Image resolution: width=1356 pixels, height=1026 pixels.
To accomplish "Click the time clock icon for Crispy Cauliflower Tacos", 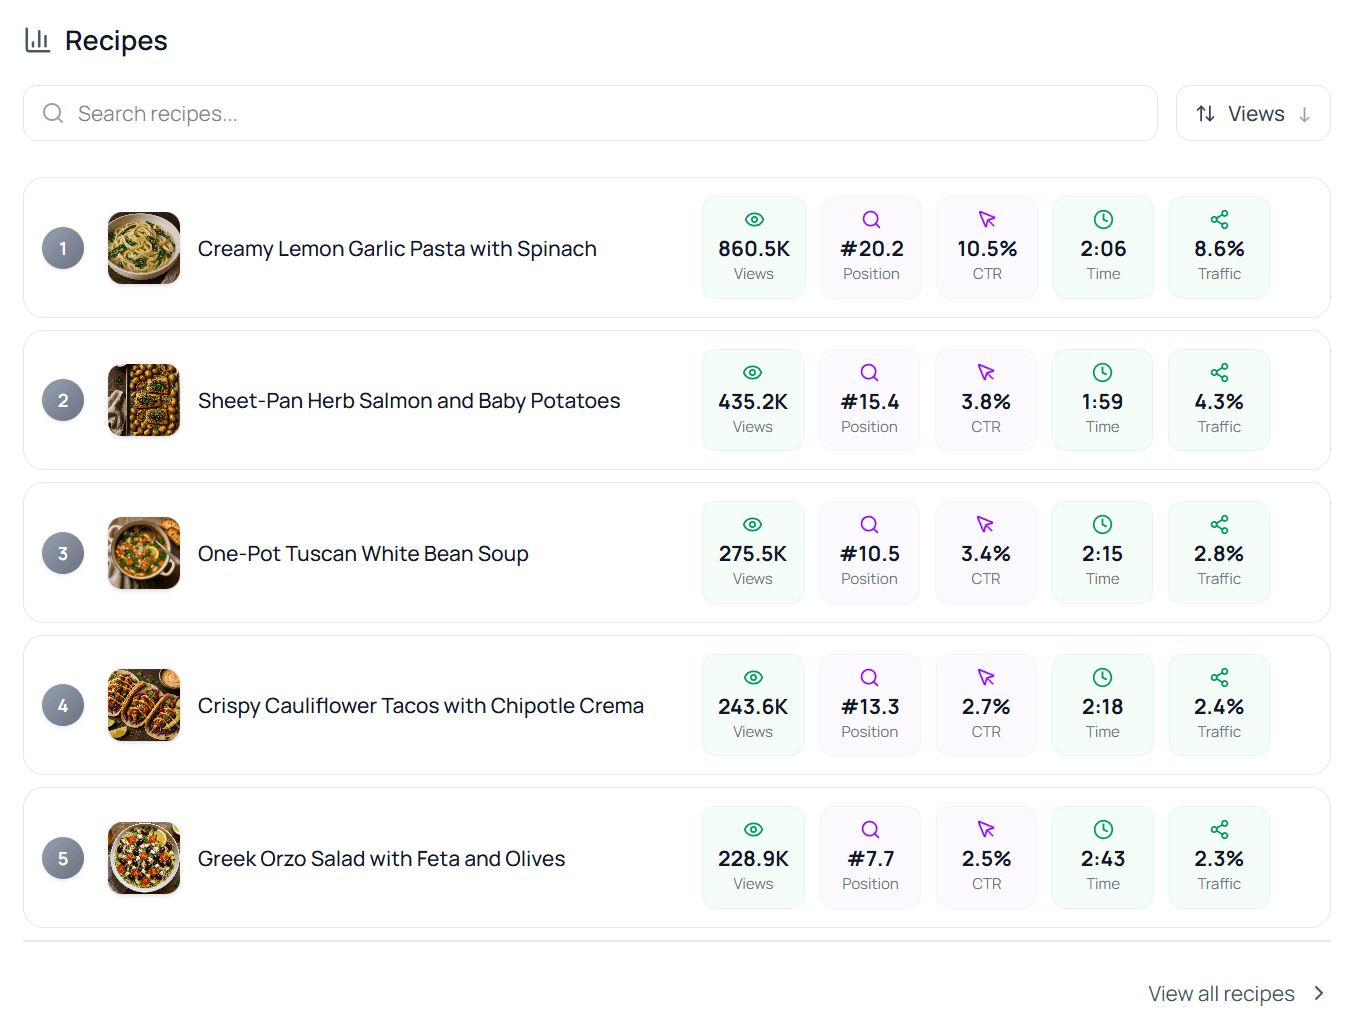I will point(1102,676).
